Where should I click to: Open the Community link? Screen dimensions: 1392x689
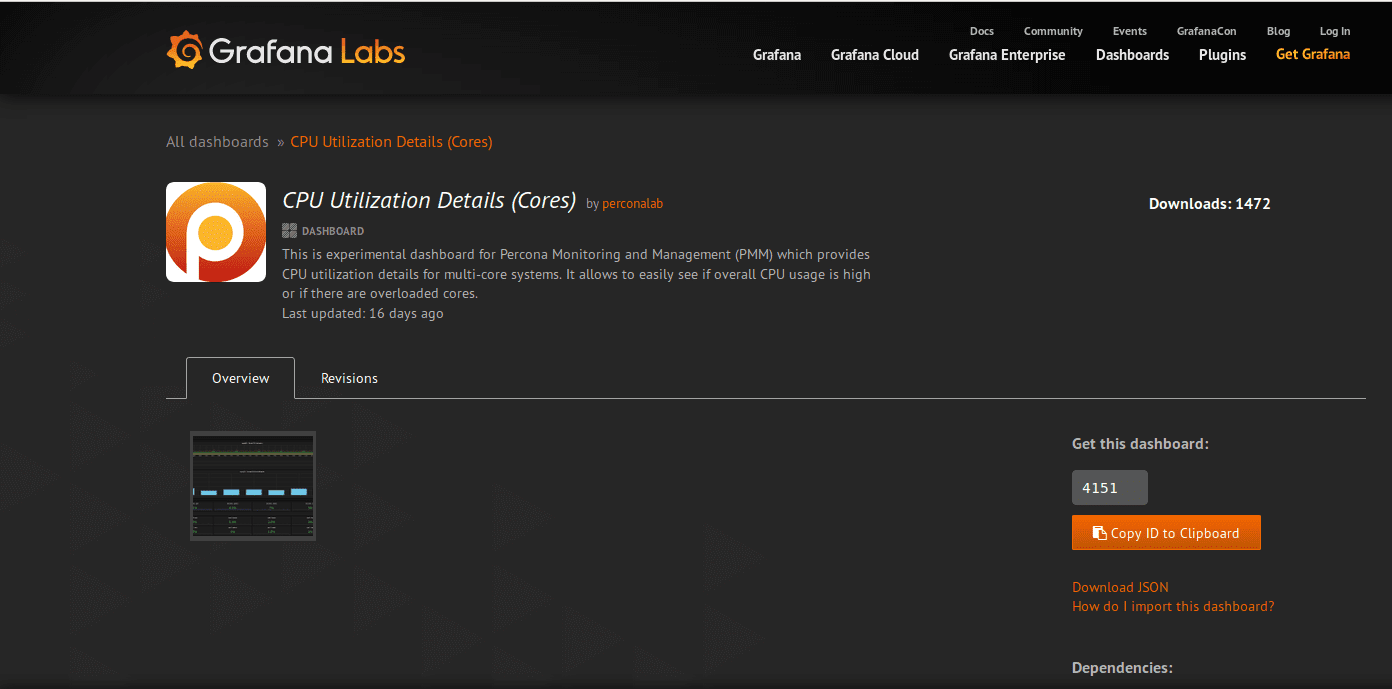(1053, 31)
